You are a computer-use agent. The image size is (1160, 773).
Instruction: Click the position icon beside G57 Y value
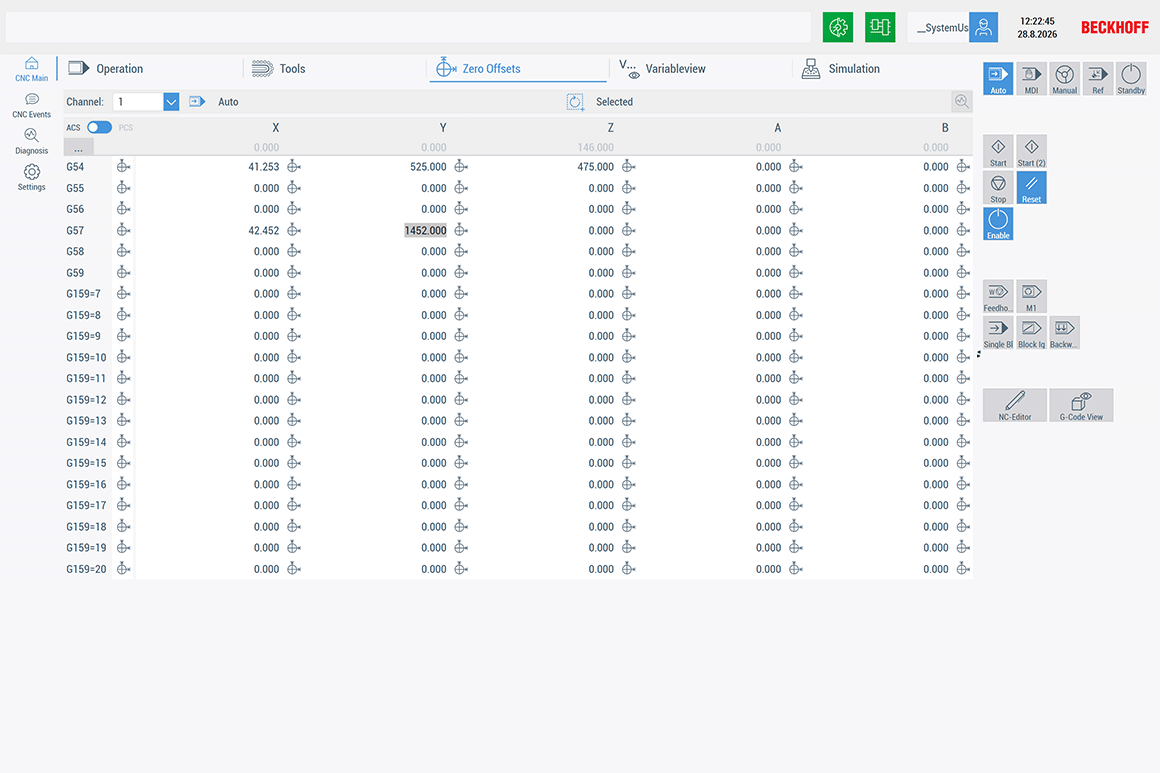pyautogui.click(x=461, y=230)
